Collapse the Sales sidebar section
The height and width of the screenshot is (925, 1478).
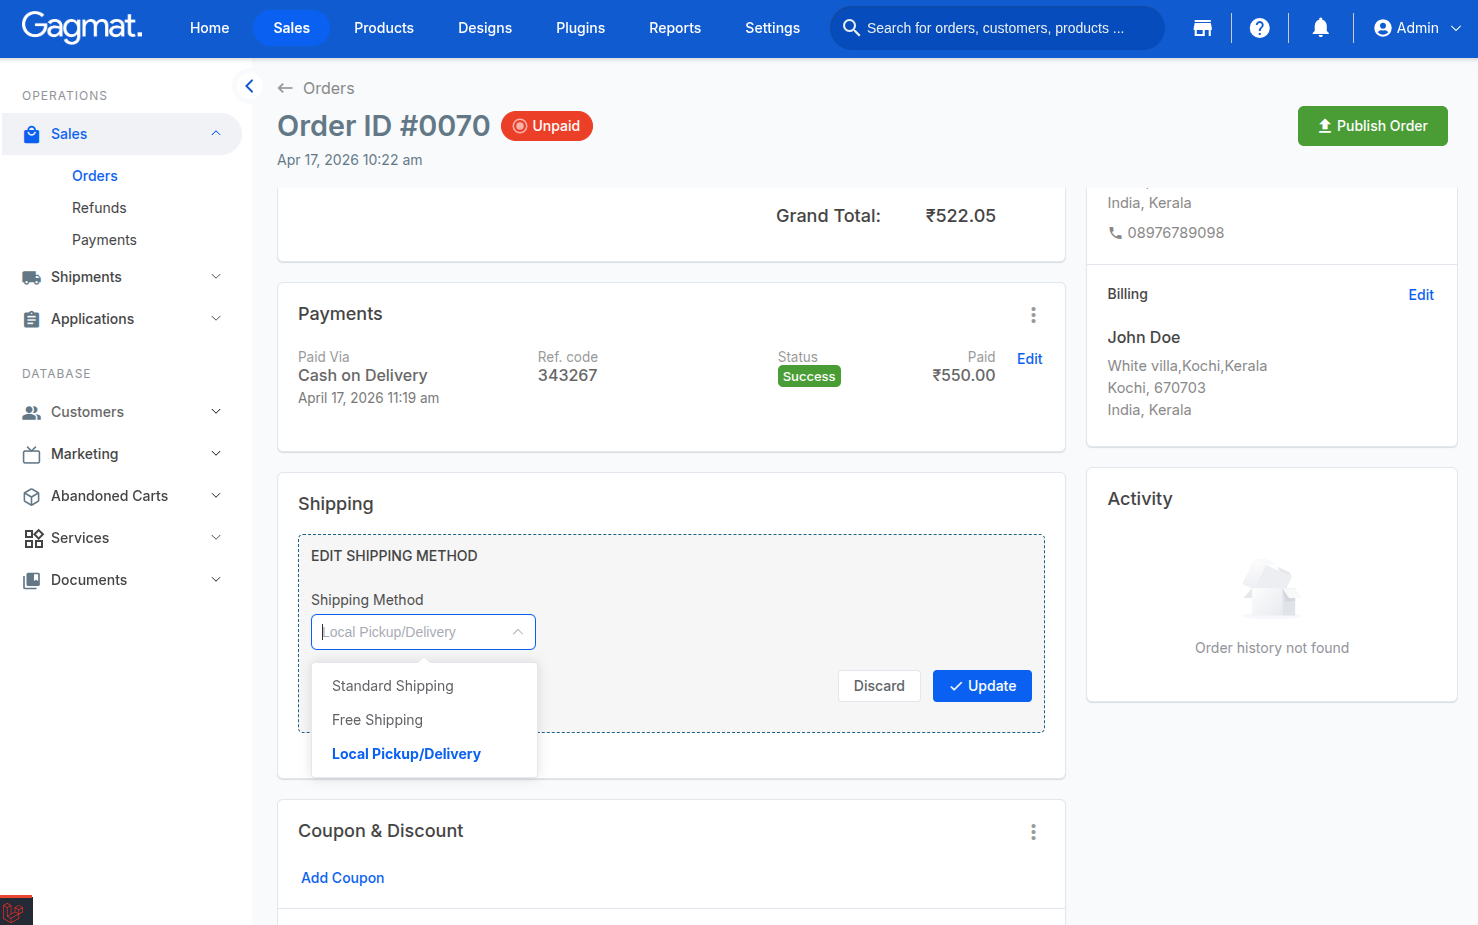216,134
